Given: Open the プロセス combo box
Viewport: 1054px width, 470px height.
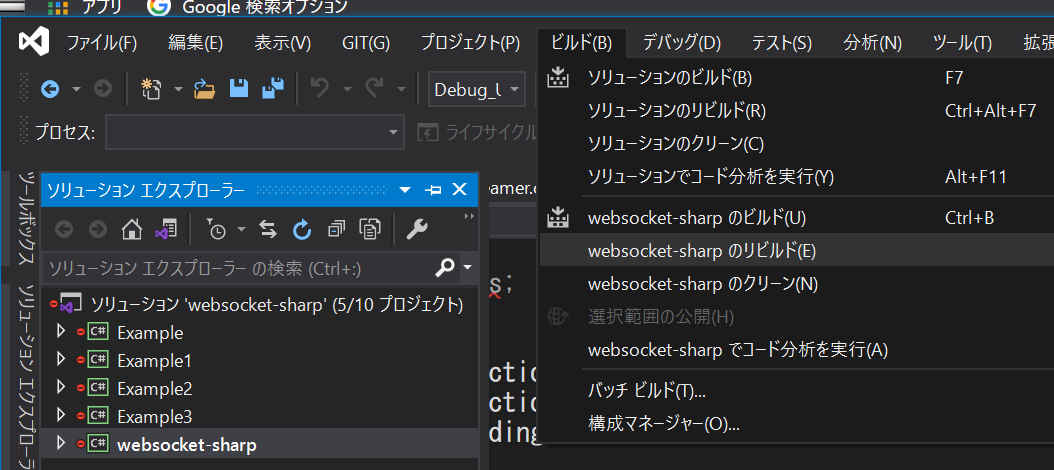Looking at the screenshot, I should [254, 133].
